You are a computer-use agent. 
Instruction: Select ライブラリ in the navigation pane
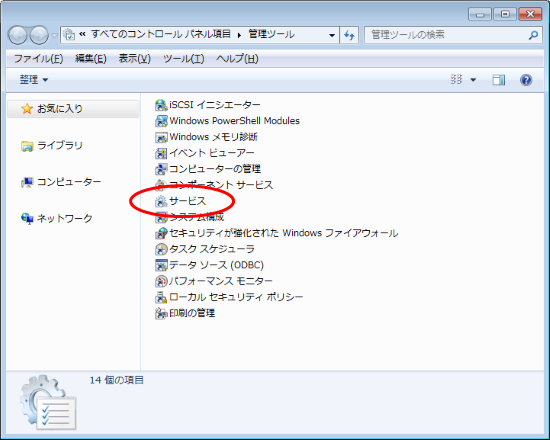[60, 146]
